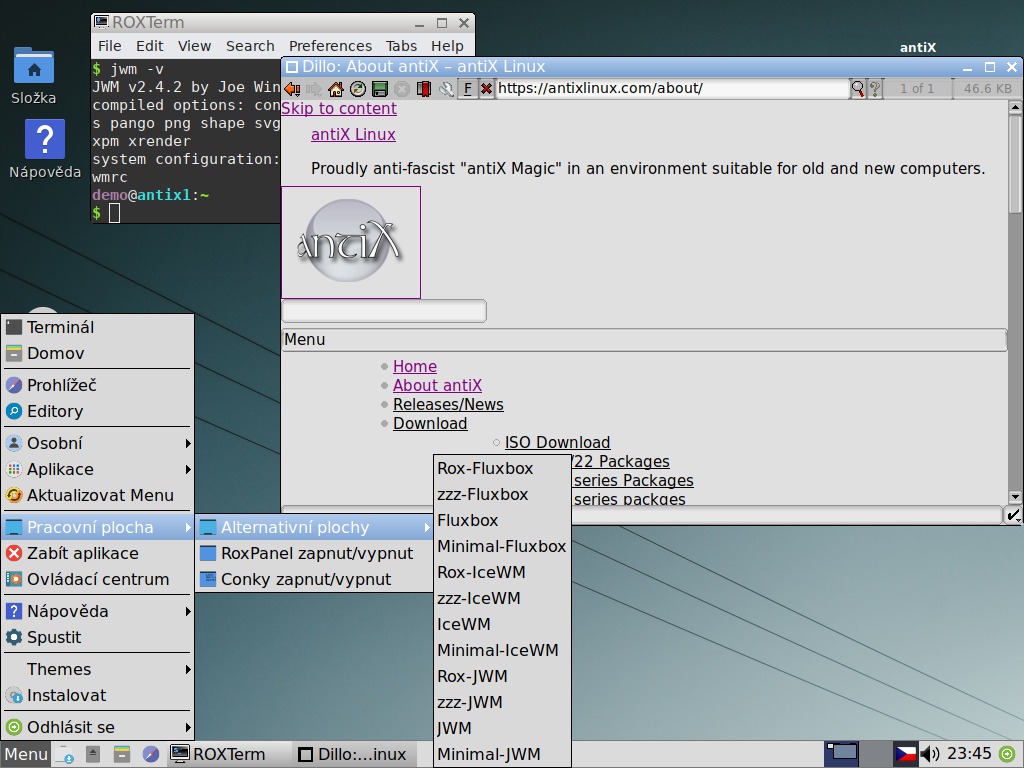The image size is (1024, 768).
Task: Click the antiX logo image on the page
Action: [351, 242]
